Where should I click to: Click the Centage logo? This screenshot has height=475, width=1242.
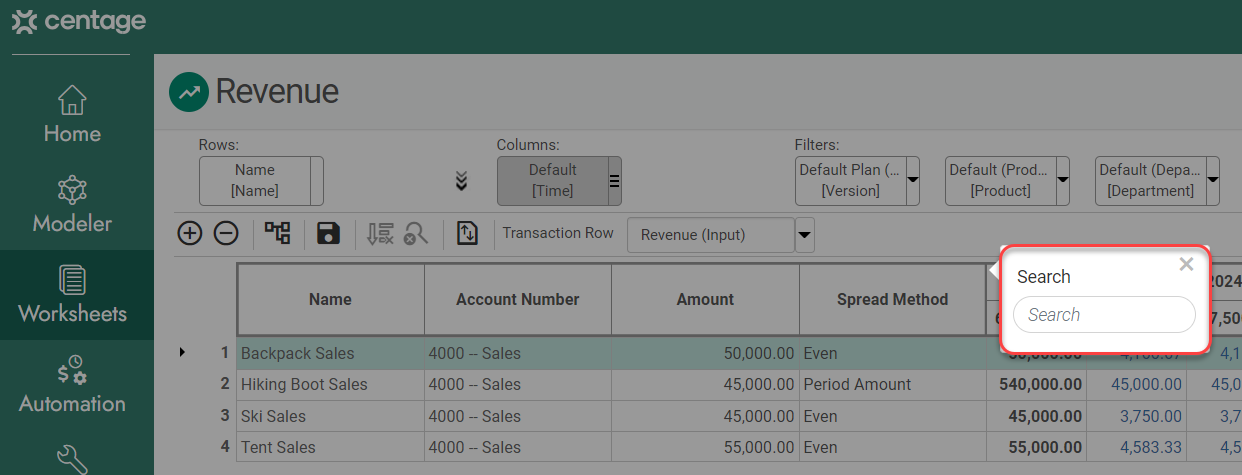[78, 20]
